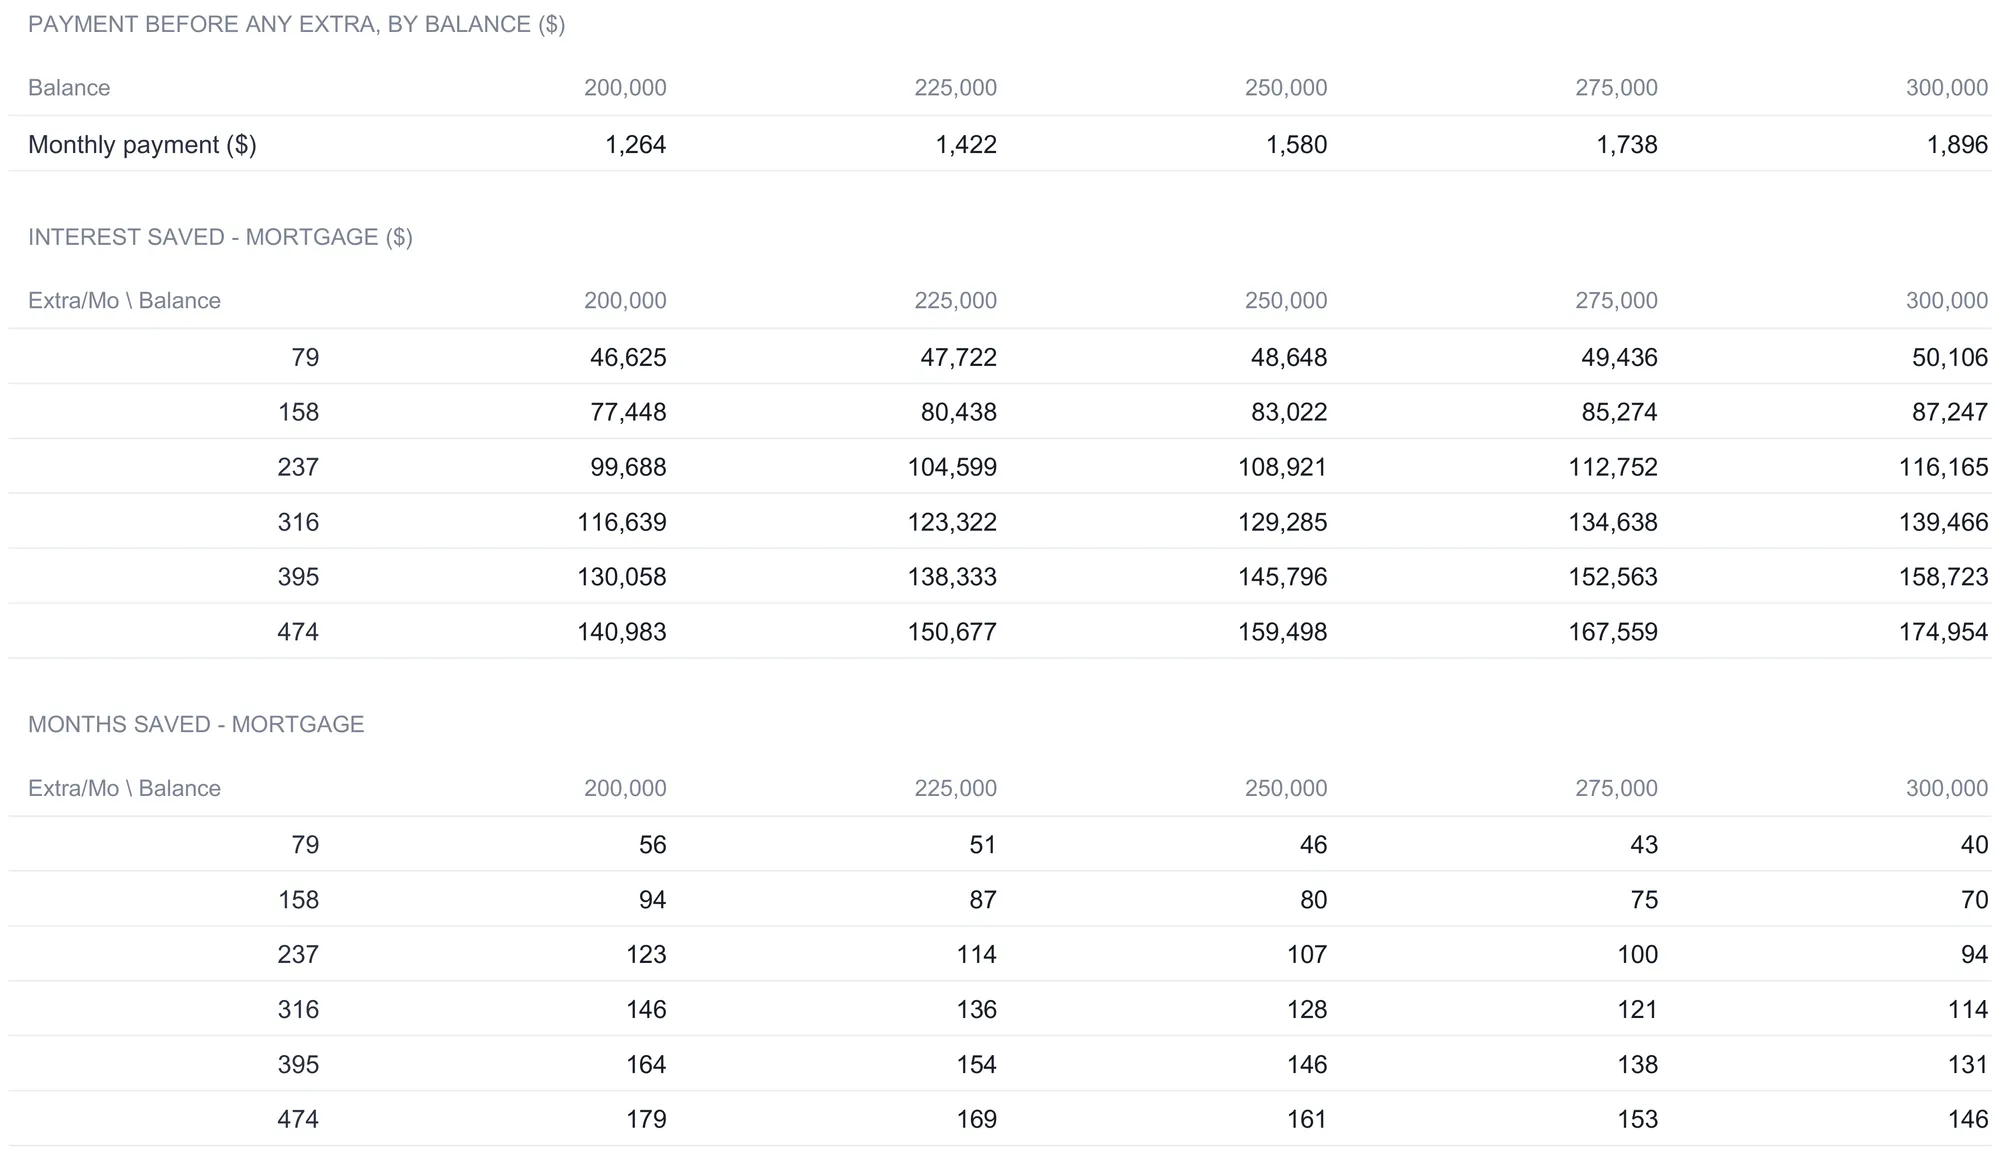The width and height of the screenshot is (2000, 1155).
Task: Click months saved cell 123
Action: tap(646, 954)
